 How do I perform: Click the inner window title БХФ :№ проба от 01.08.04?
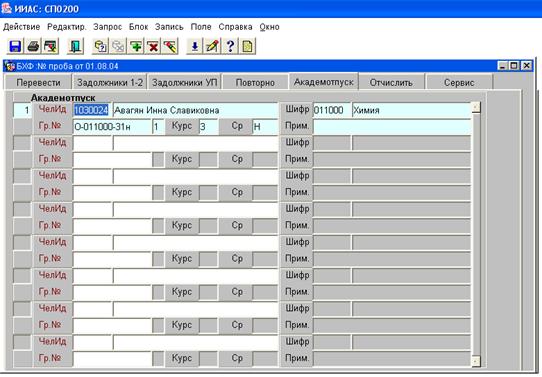[68, 66]
